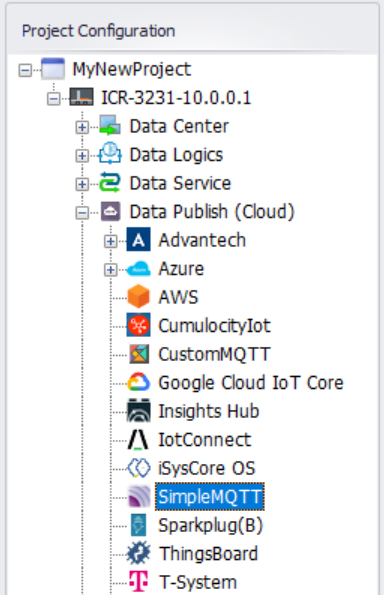Select the ICR-3231-10.0.0.1 label

[x=176, y=98]
